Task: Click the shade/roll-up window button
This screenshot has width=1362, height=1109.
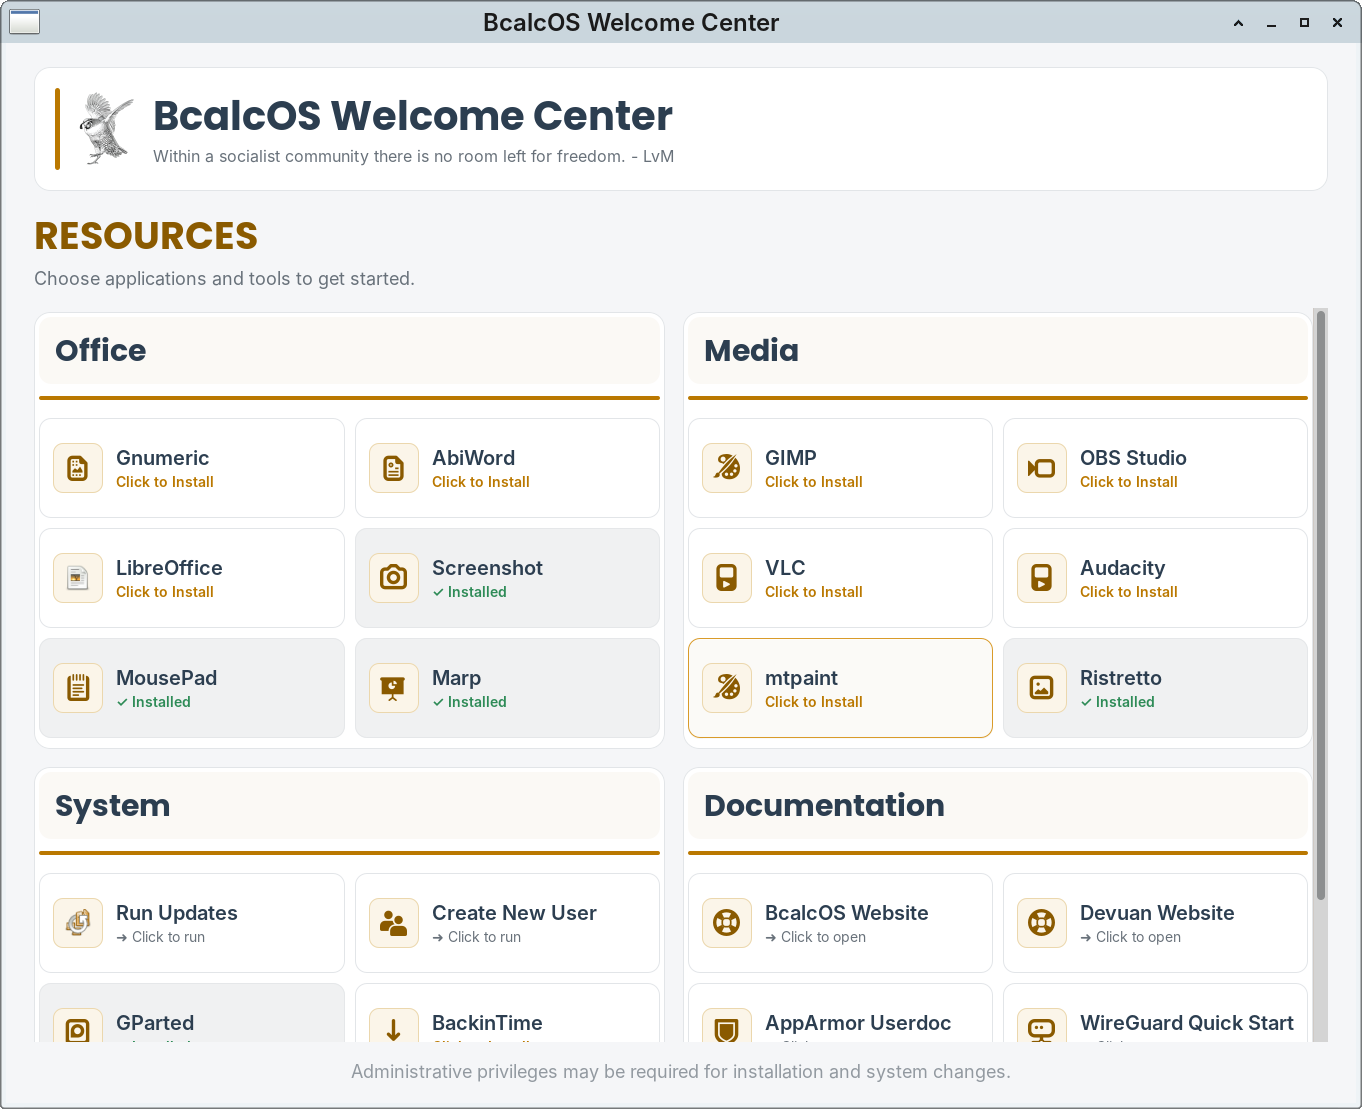Action: coord(1238,22)
